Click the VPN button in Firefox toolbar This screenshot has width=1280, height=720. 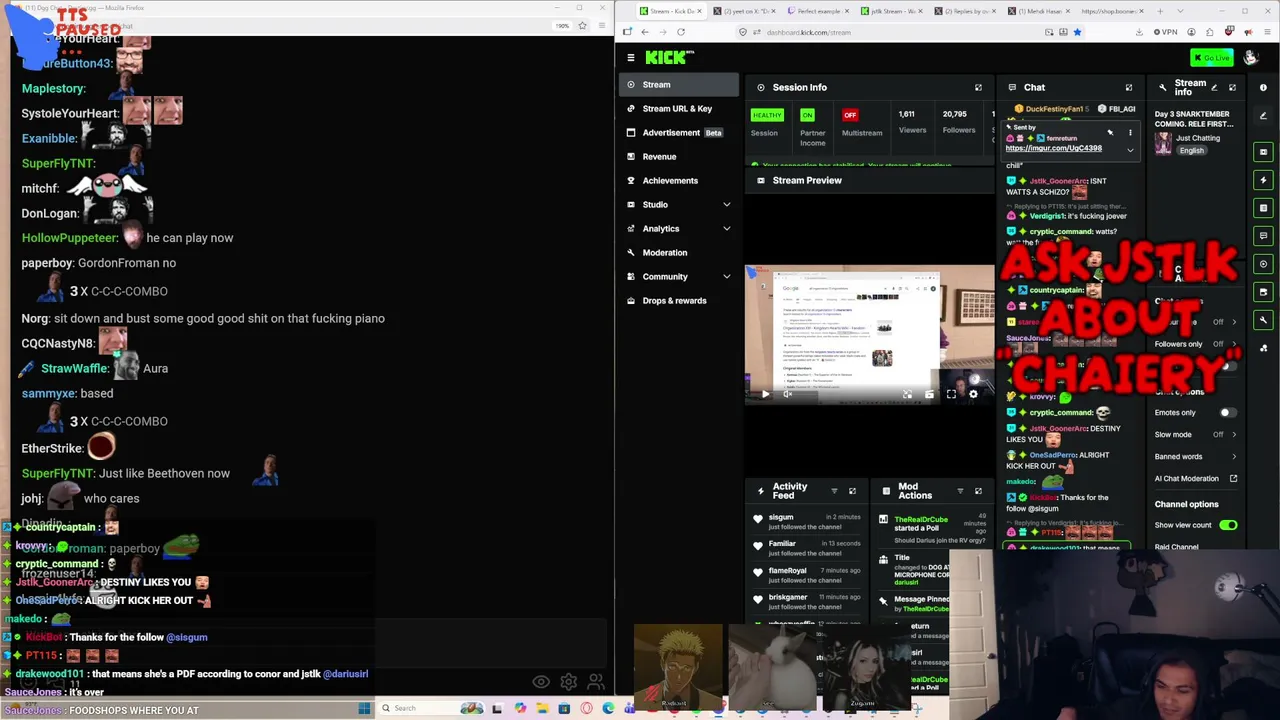tap(1166, 32)
